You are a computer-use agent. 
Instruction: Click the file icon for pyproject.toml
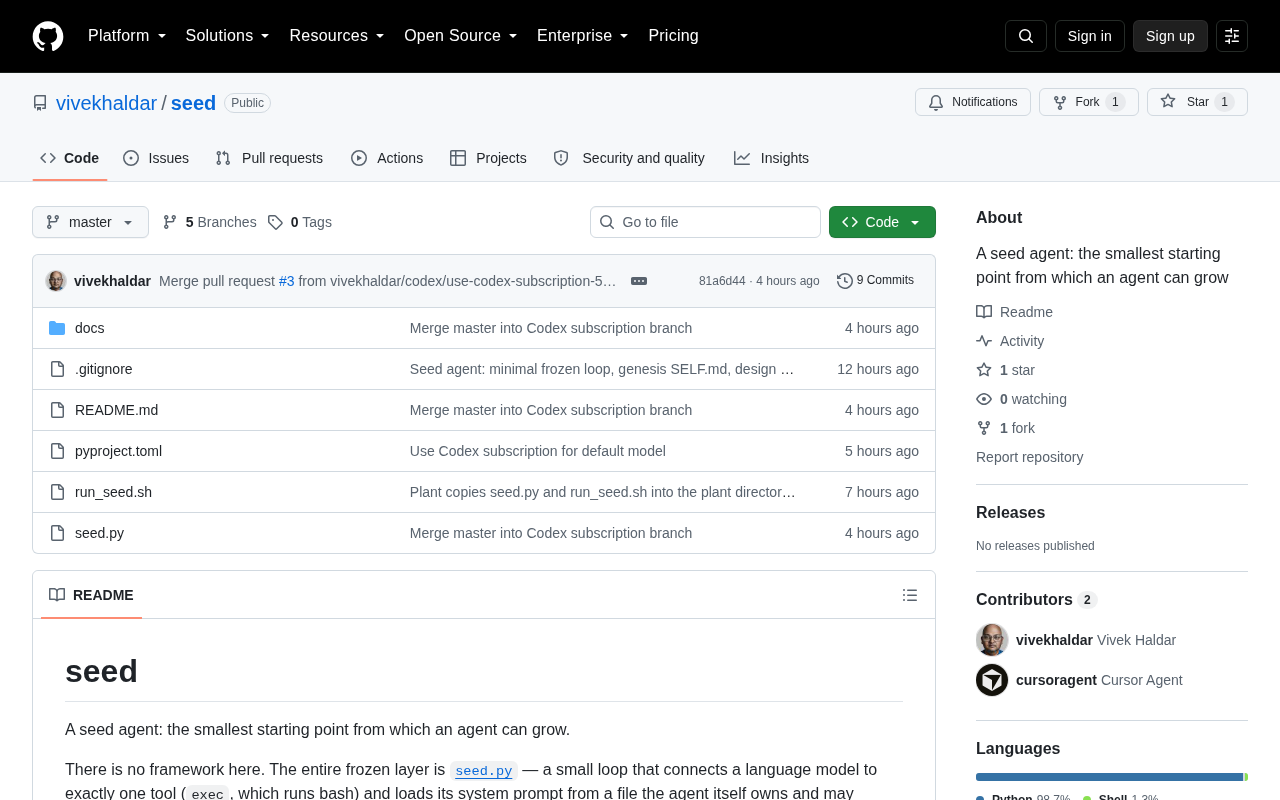(x=57, y=451)
